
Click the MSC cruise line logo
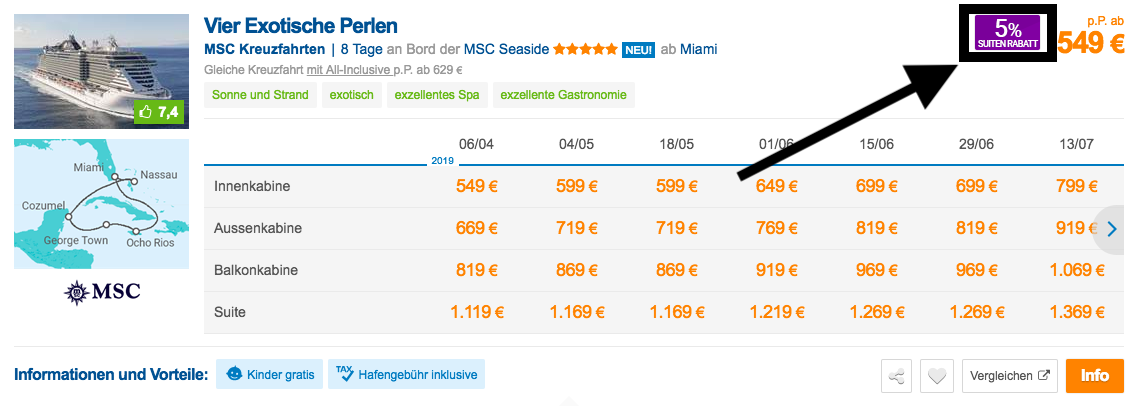click(102, 292)
